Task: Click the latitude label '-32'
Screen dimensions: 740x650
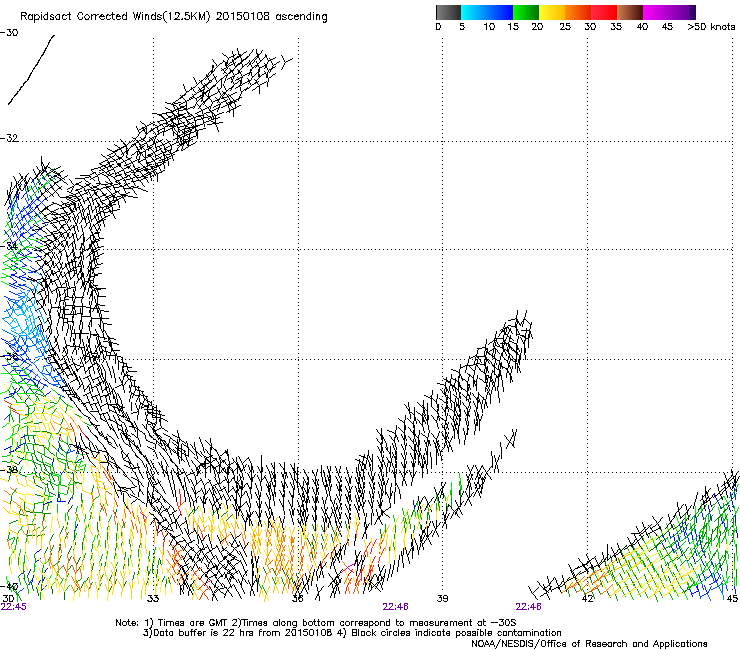Action: tap(9, 138)
